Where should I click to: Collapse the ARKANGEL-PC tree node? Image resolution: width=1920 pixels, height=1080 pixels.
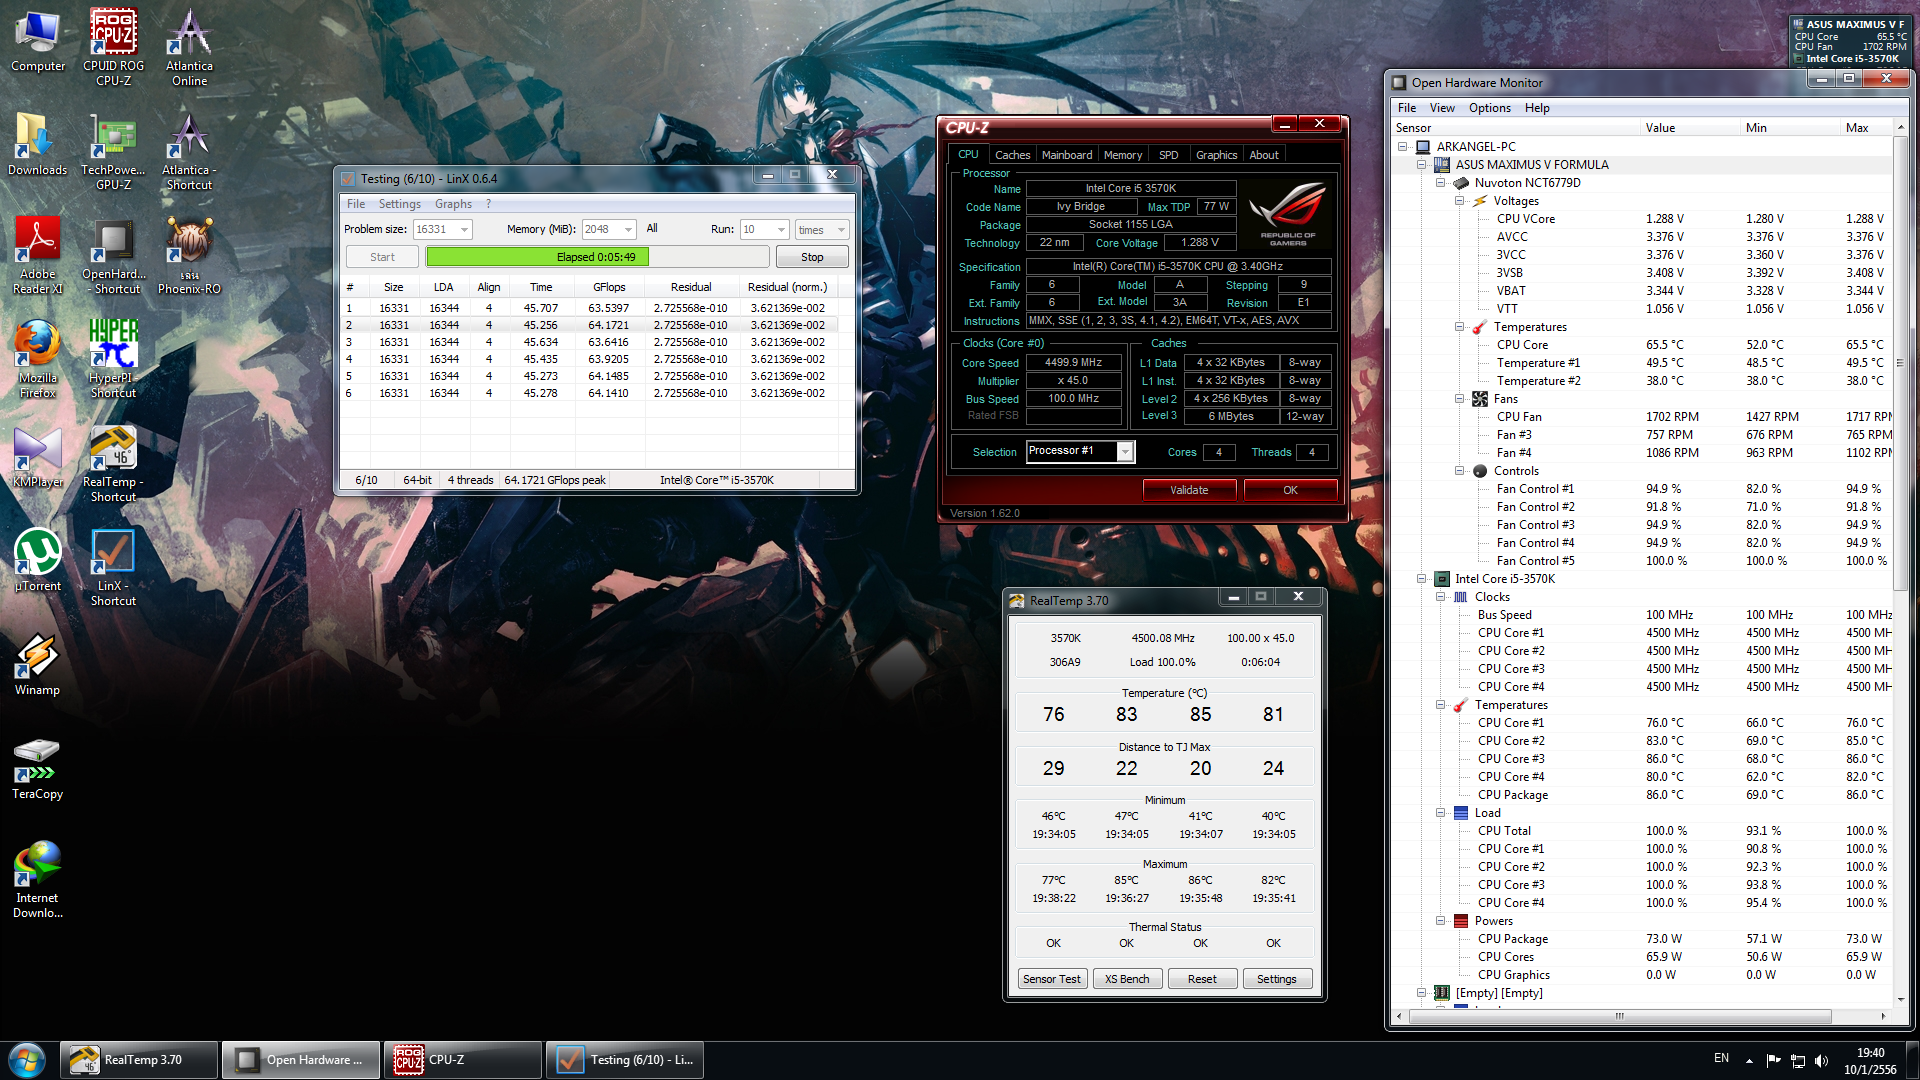click(1403, 147)
